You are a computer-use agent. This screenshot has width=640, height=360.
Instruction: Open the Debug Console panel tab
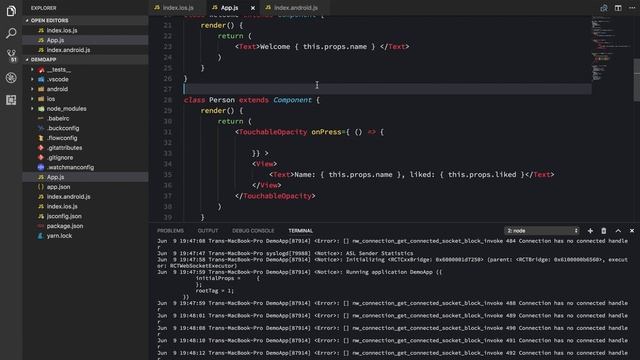click(x=253, y=231)
